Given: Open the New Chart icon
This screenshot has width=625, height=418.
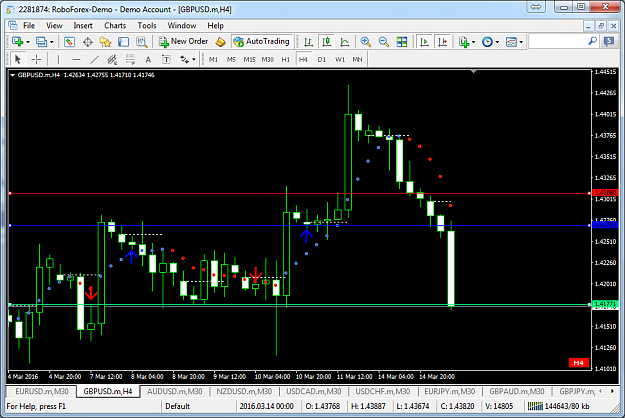Looking at the screenshot, I should 17,41.
